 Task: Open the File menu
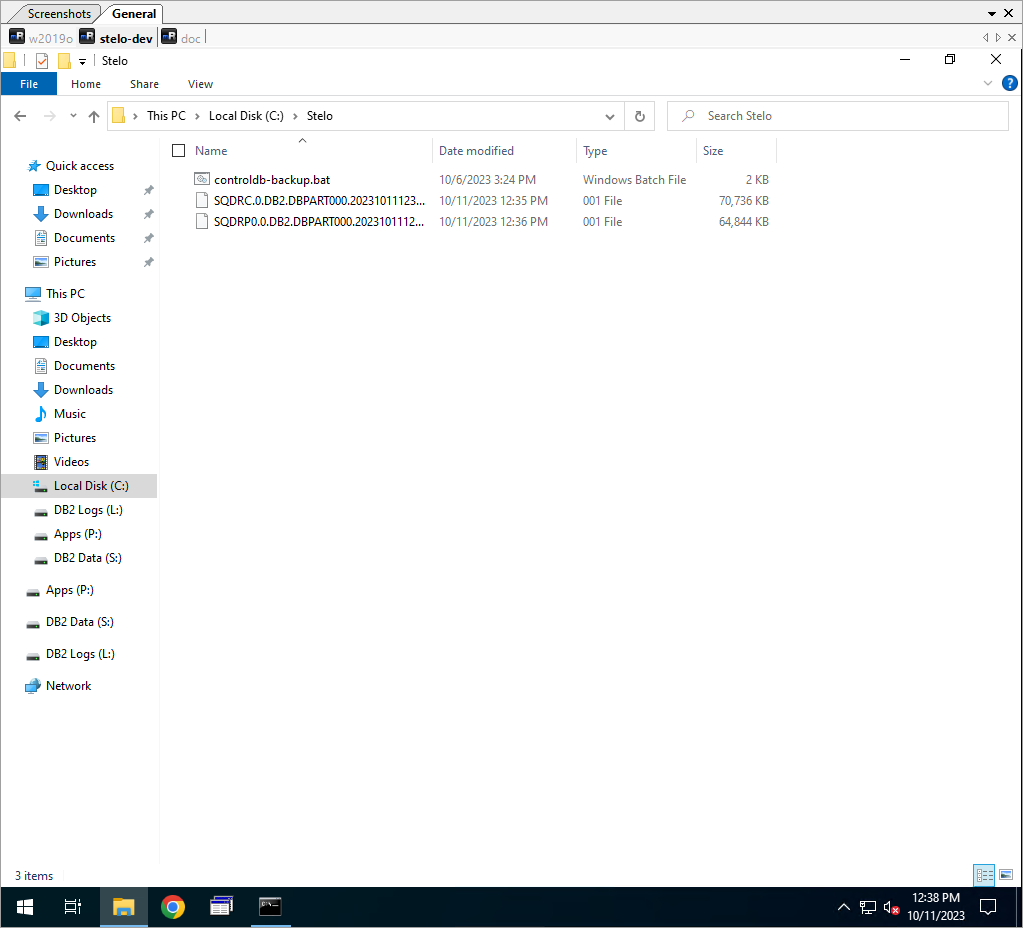pos(29,84)
